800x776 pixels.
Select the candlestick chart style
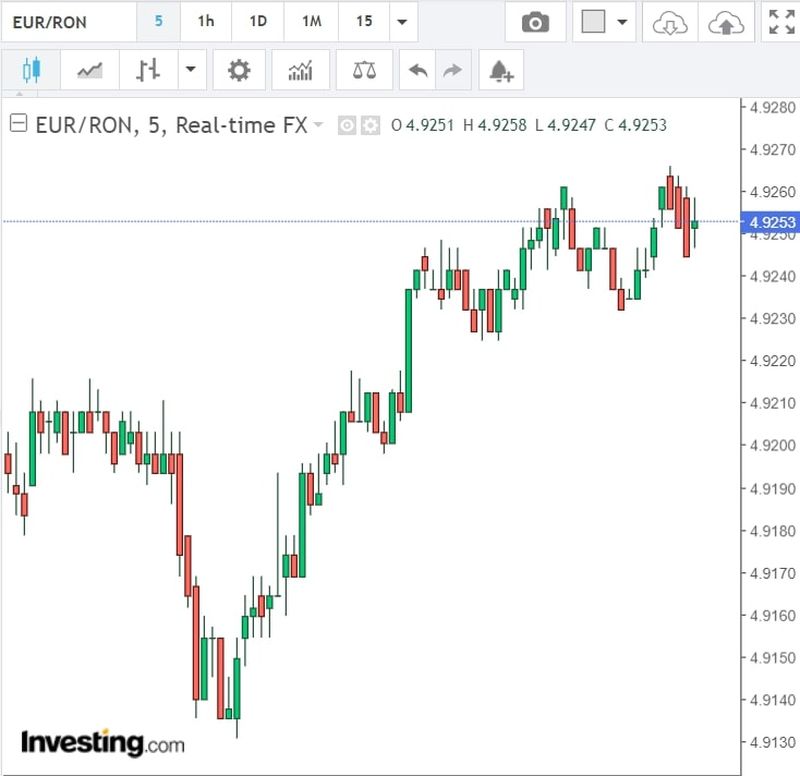[30, 70]
